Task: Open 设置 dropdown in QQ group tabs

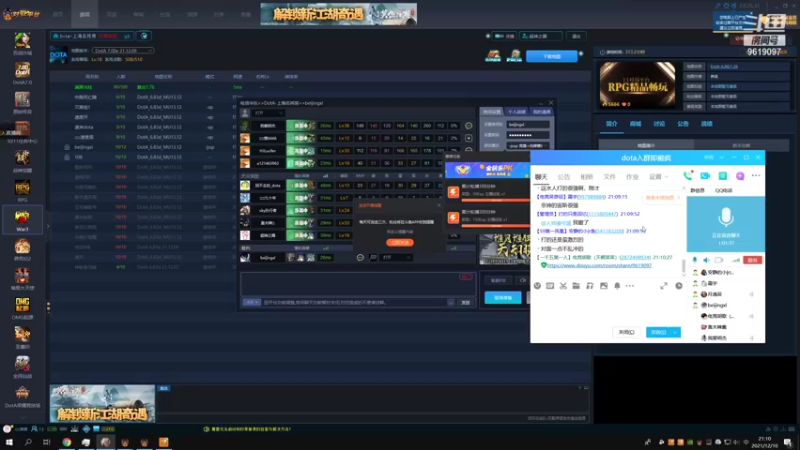Action: pos(658,177)
